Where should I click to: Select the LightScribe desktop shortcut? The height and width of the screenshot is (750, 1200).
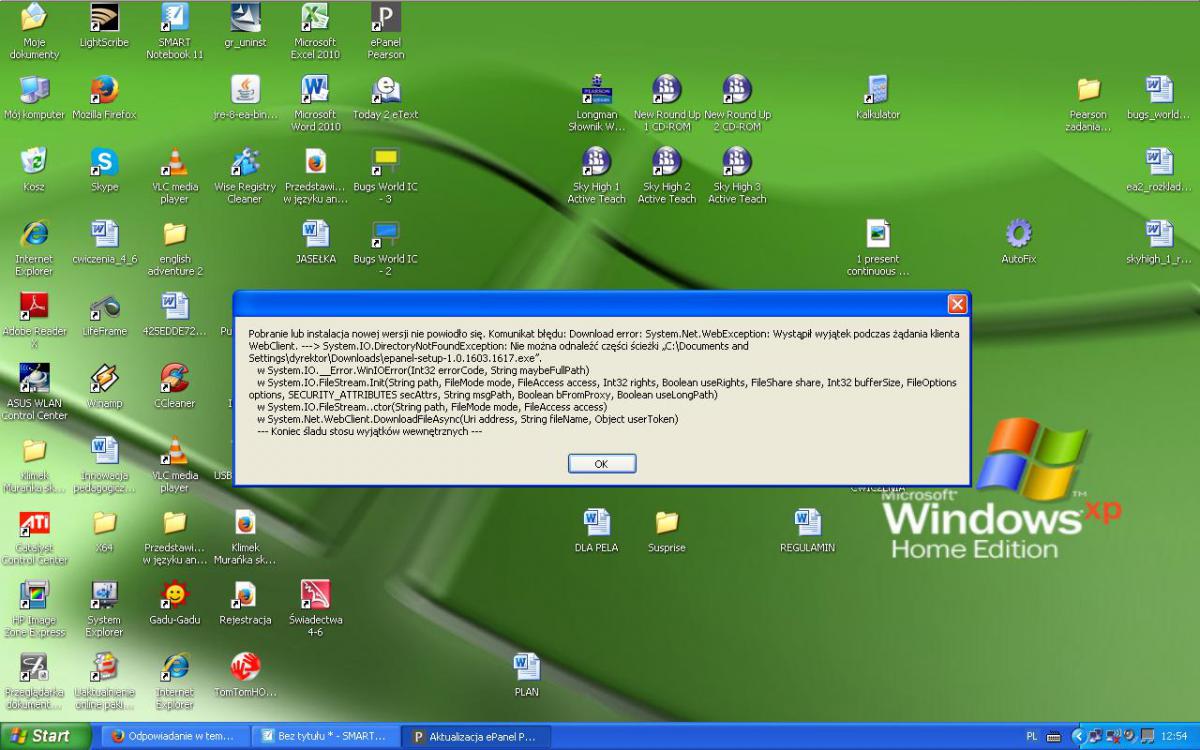coord(104,26)
